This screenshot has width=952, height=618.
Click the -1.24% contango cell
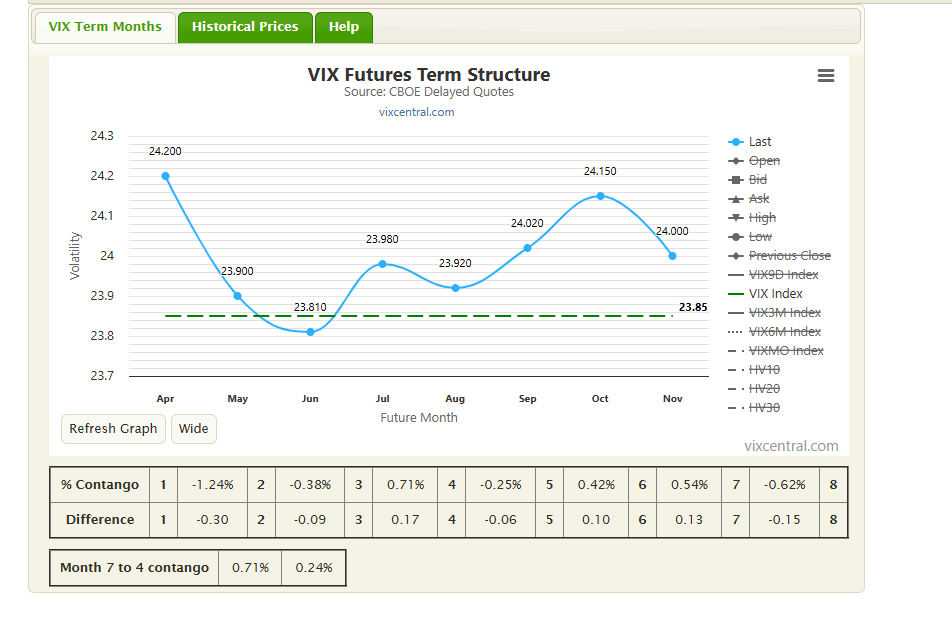click(x=212, y=484)
